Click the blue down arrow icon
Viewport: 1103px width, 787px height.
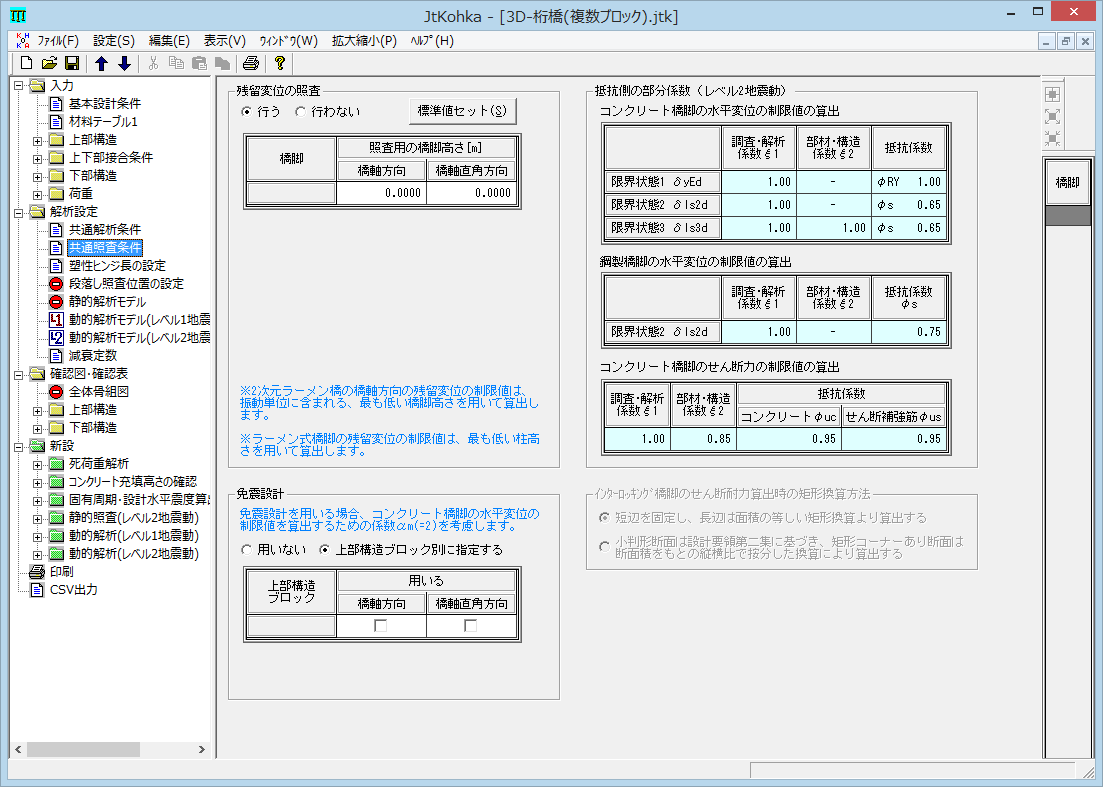tap(124, 63)
